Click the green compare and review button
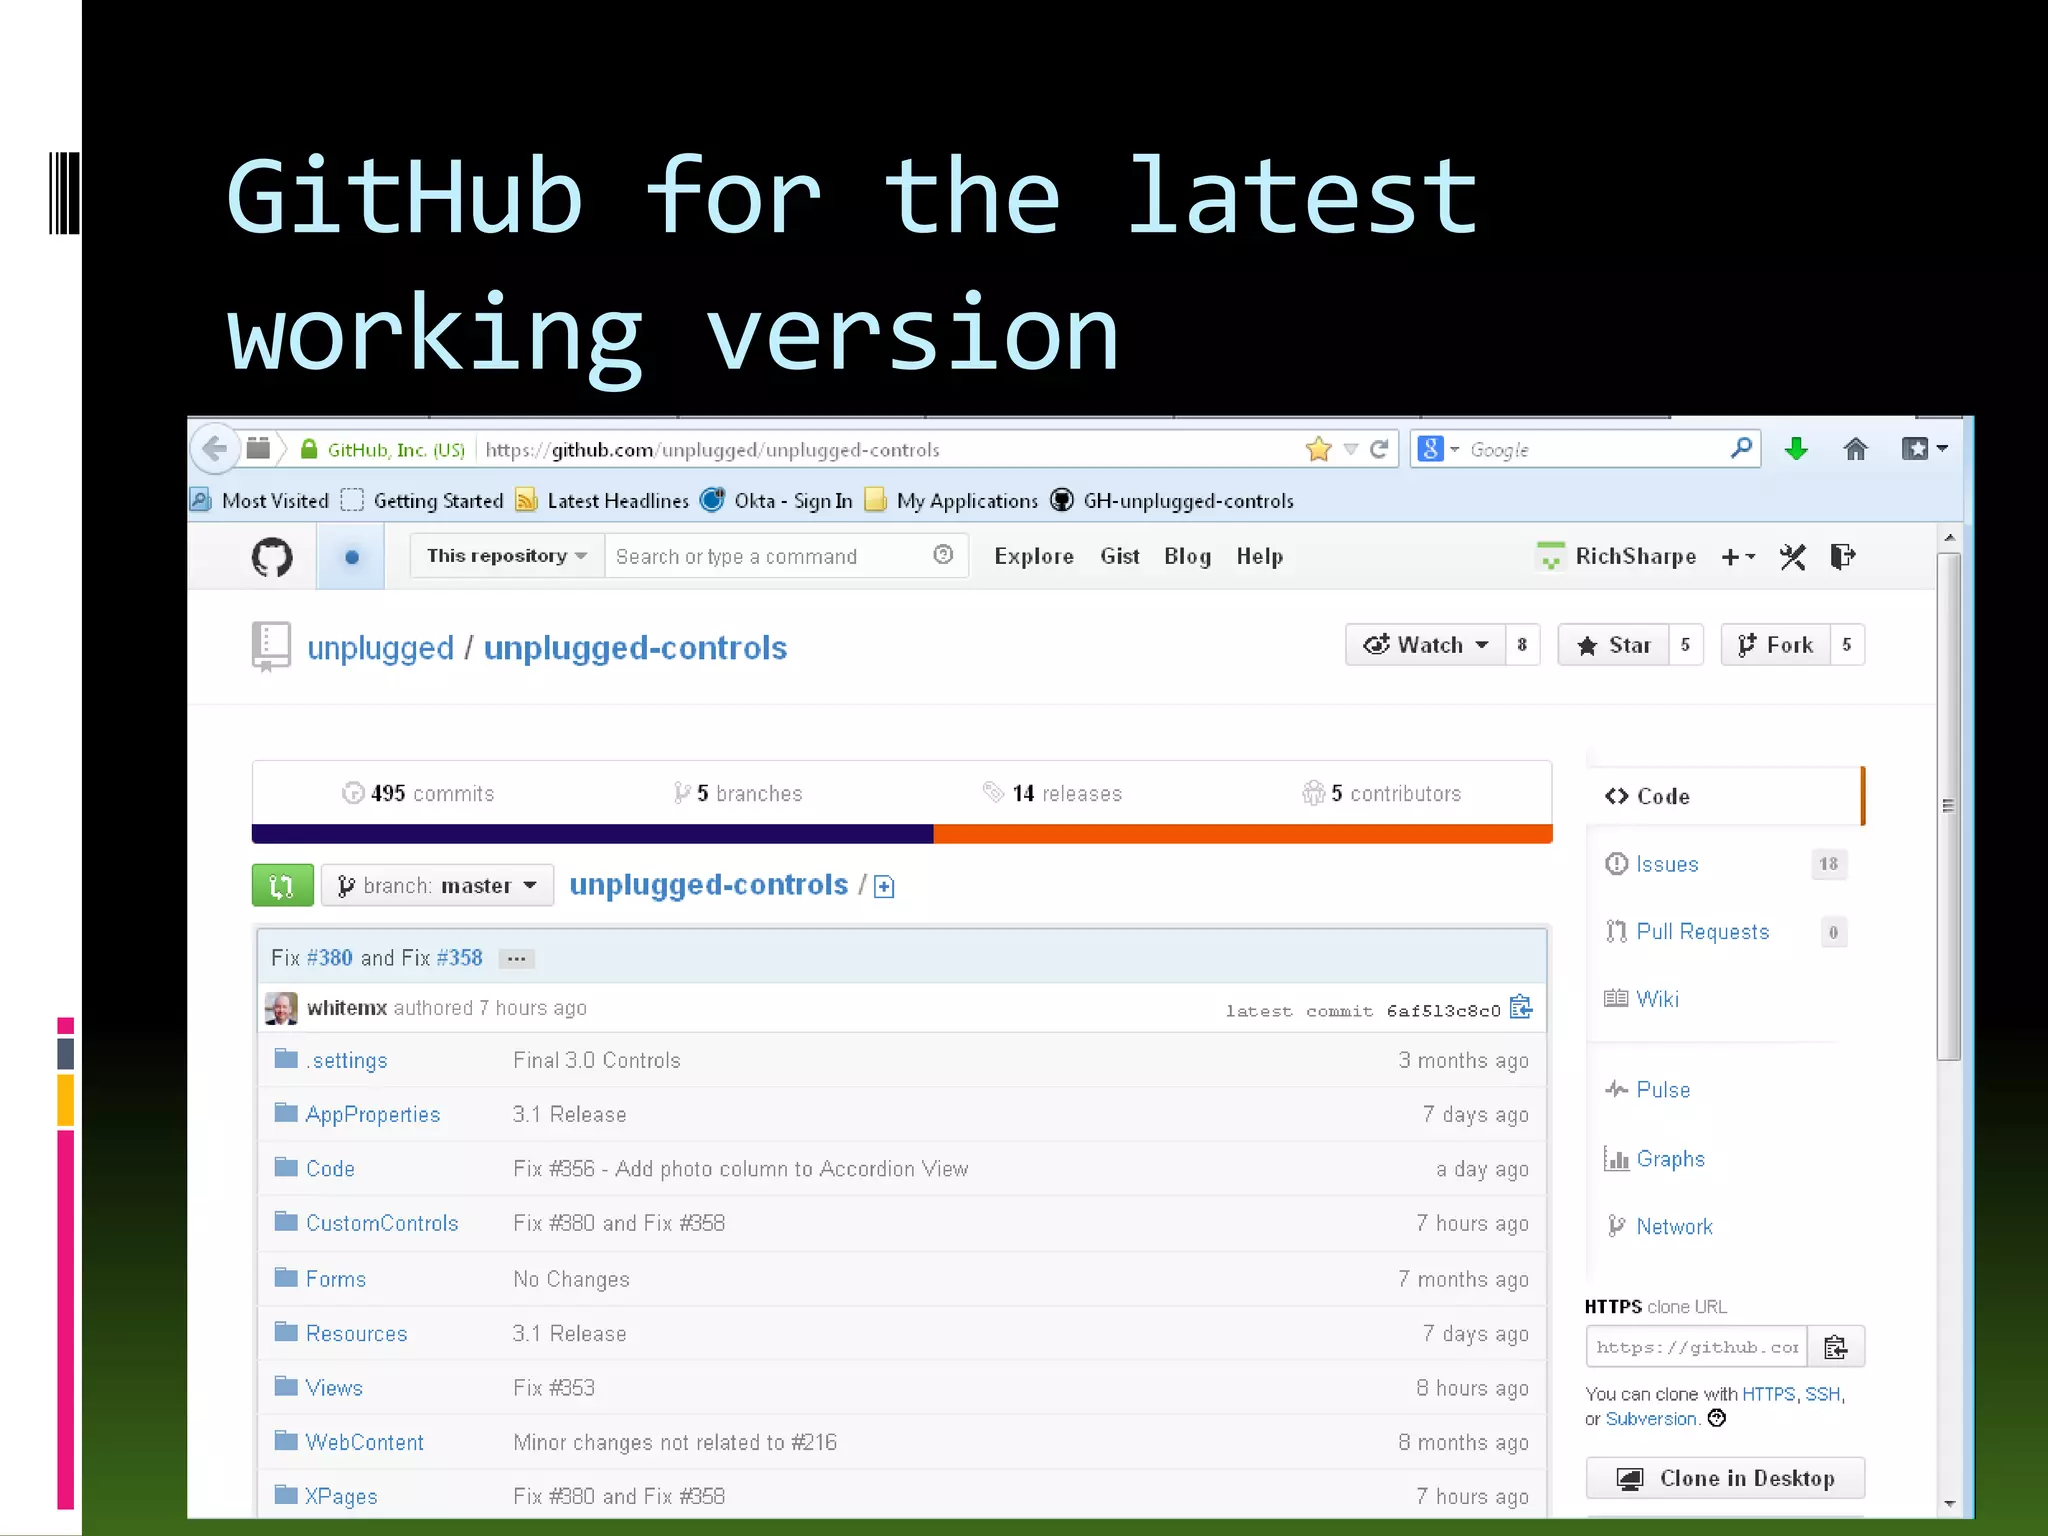Image resolution: width=2048 pixels, height=1536 pixels. 282,885
